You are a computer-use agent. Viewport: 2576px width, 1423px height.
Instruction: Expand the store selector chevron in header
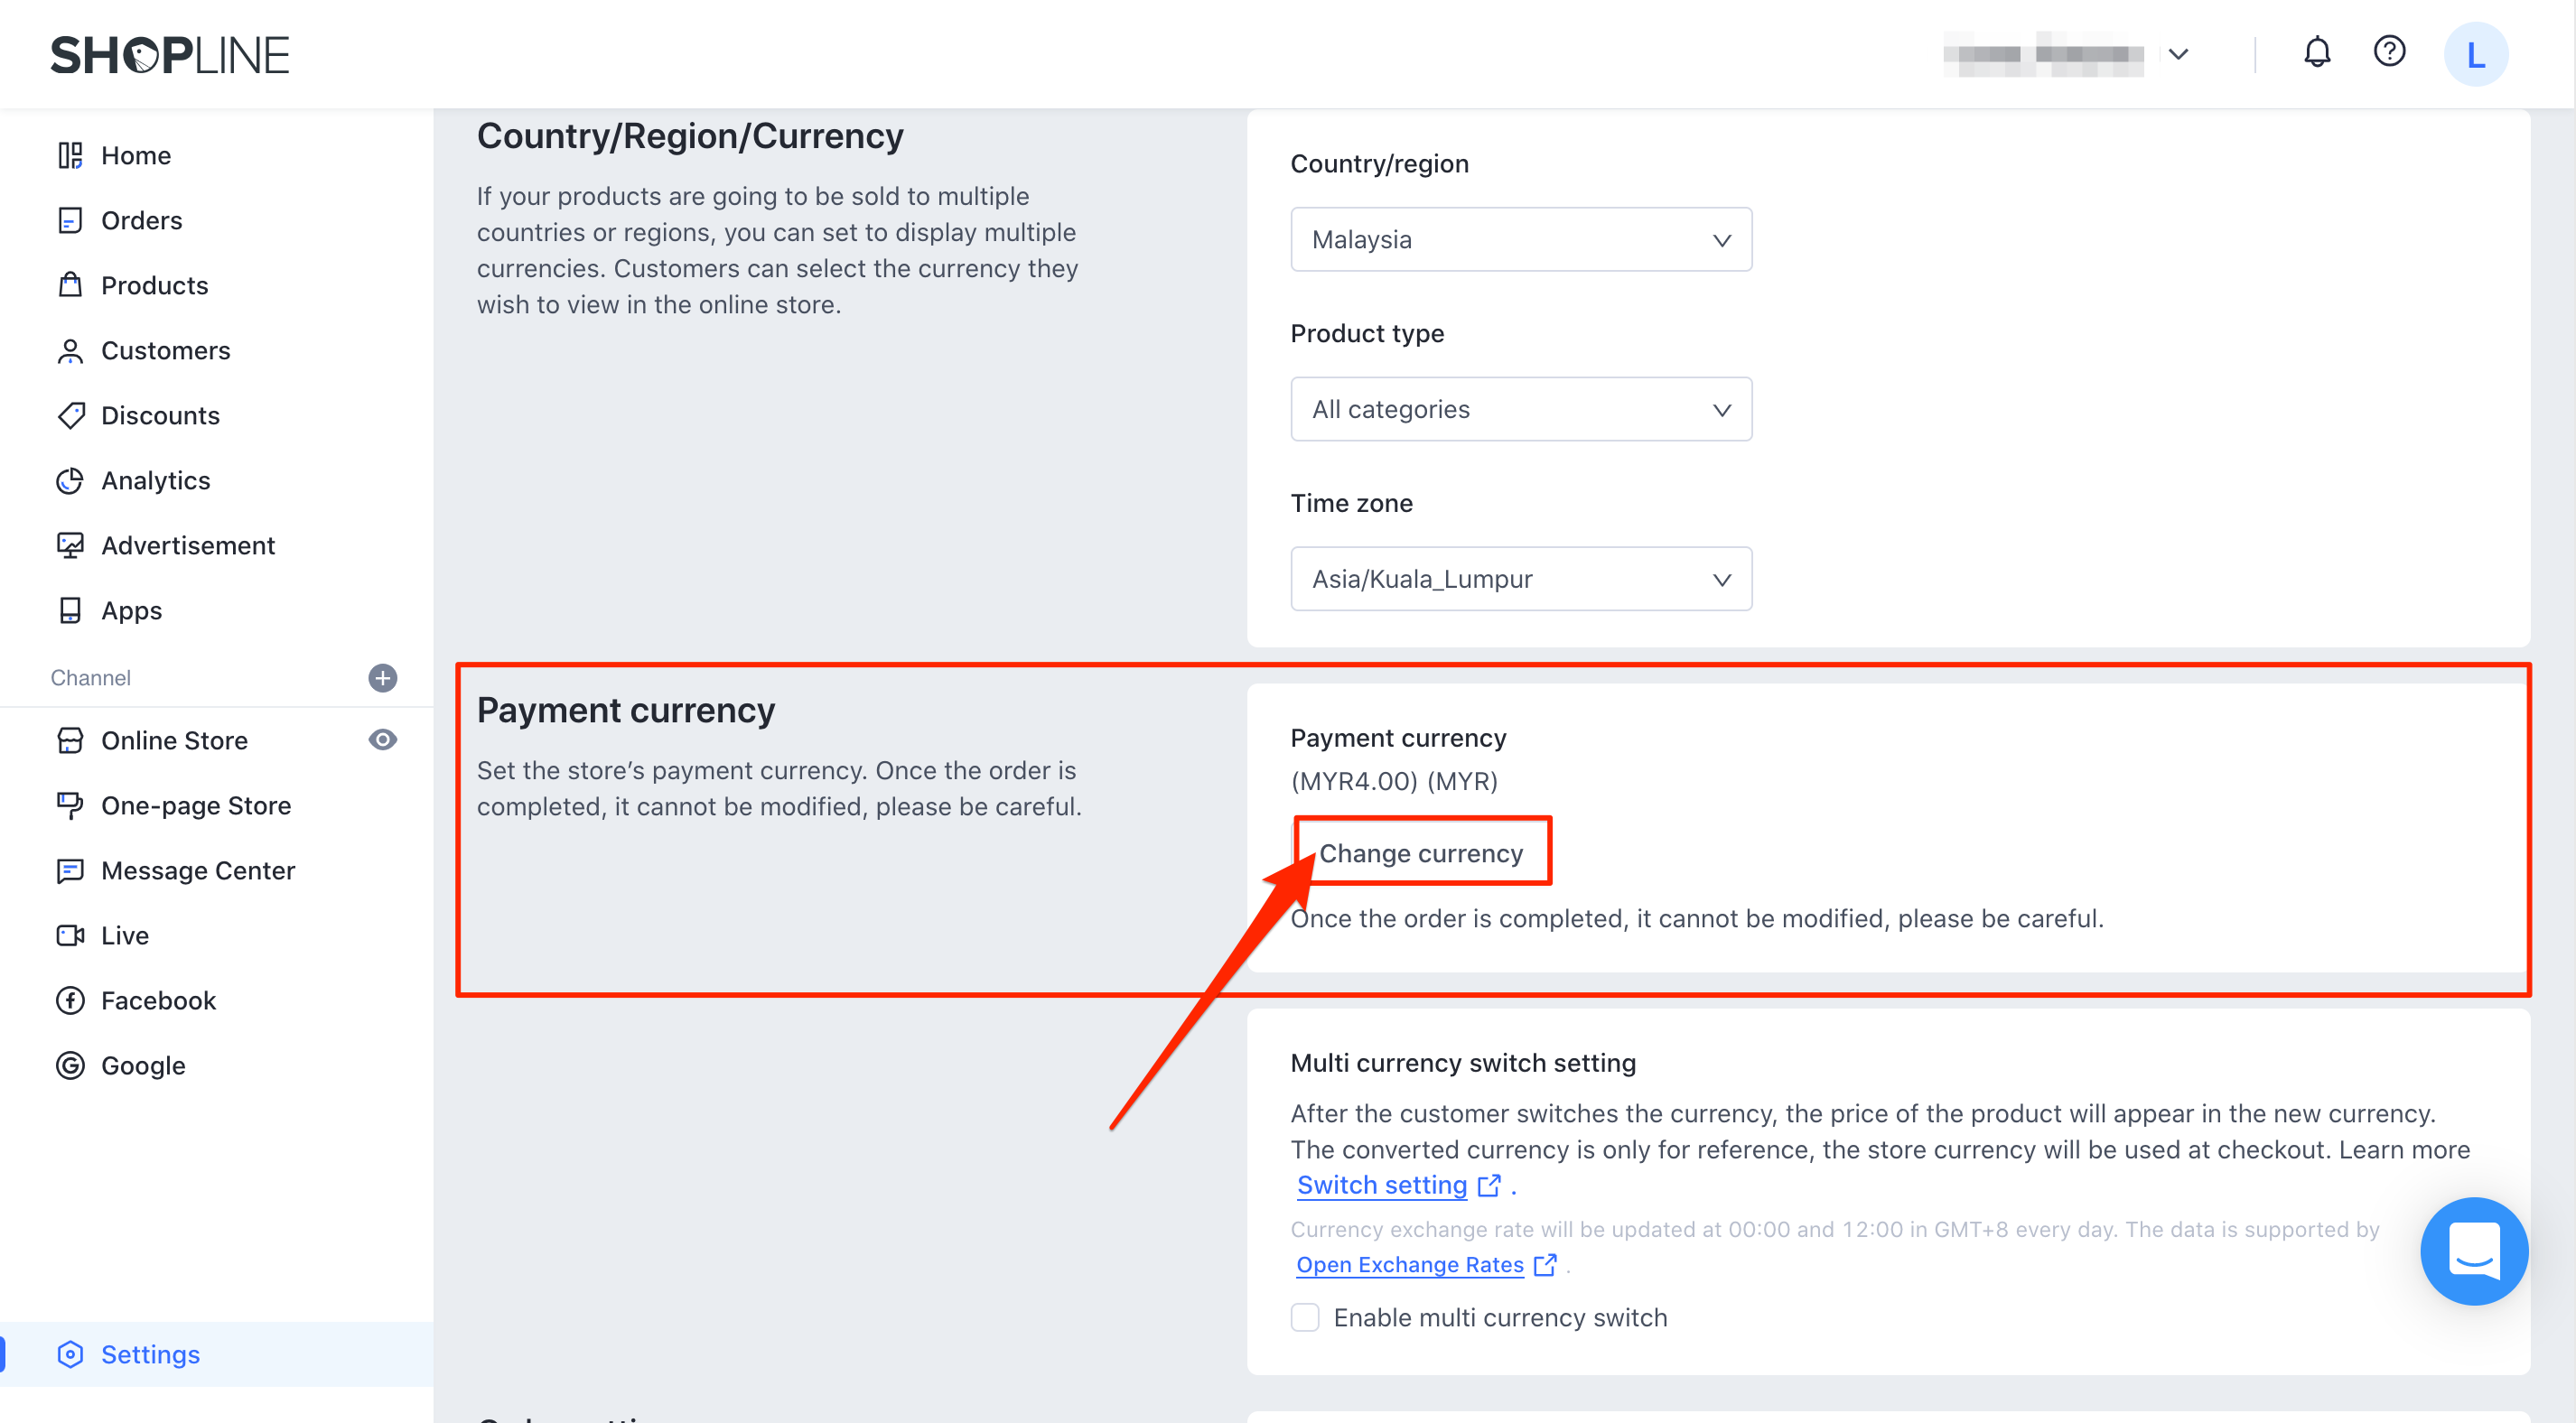pyautogui.click(x=2178, y=54)
